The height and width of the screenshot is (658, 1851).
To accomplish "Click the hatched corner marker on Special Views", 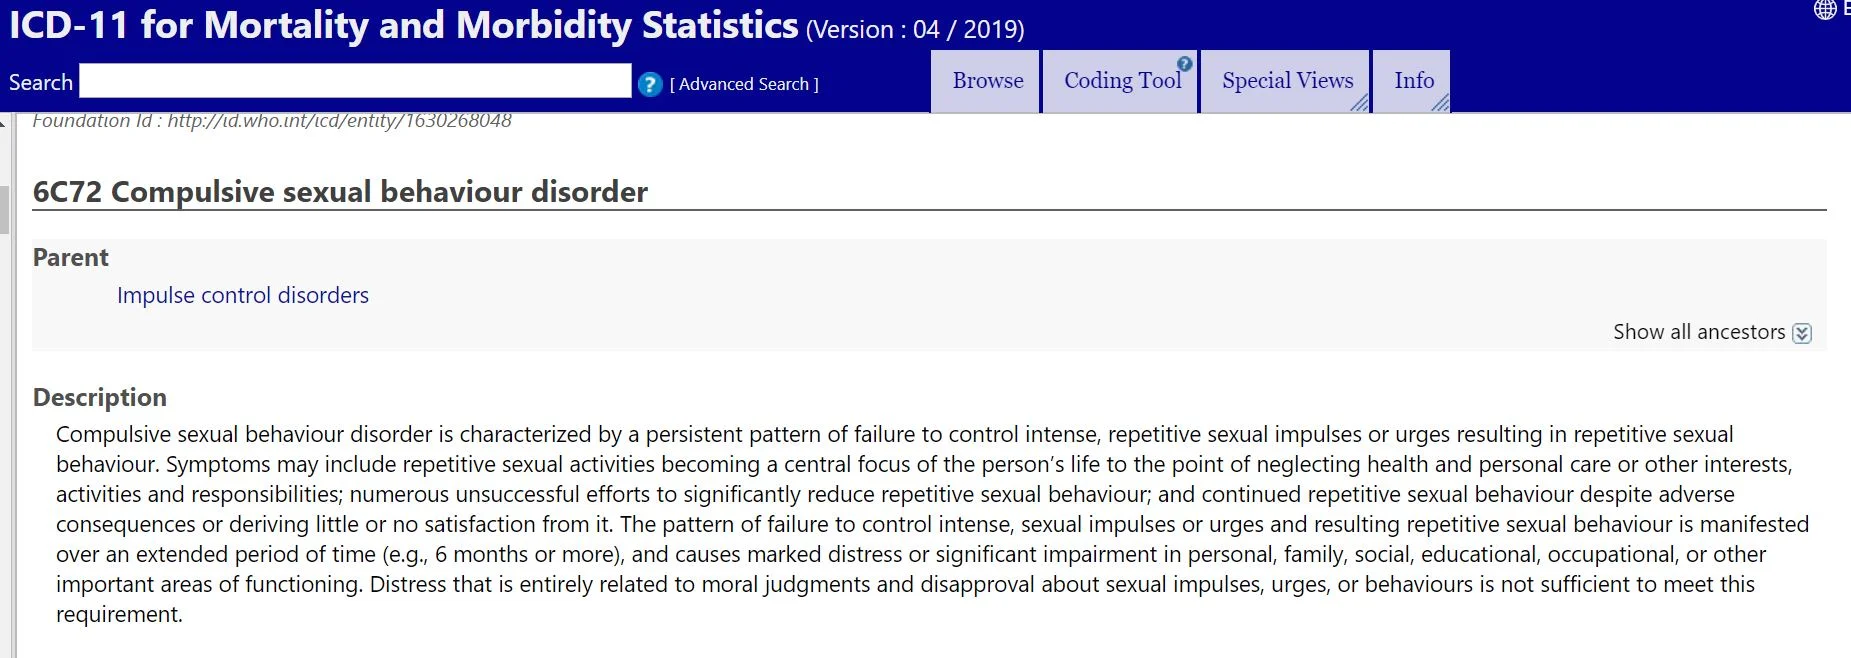I will [1359, 103].
